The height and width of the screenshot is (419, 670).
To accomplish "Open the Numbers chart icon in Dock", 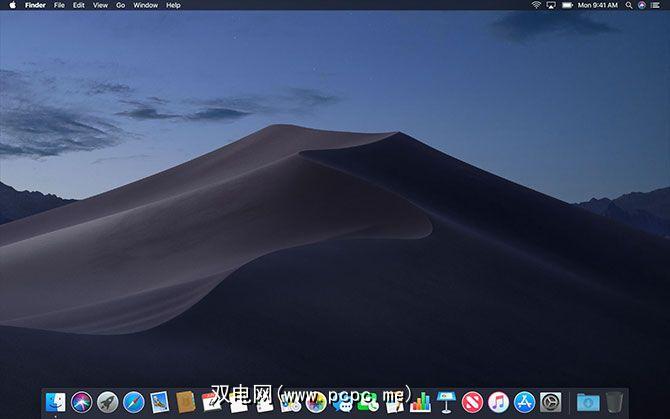I will click(x=420, y=402).
